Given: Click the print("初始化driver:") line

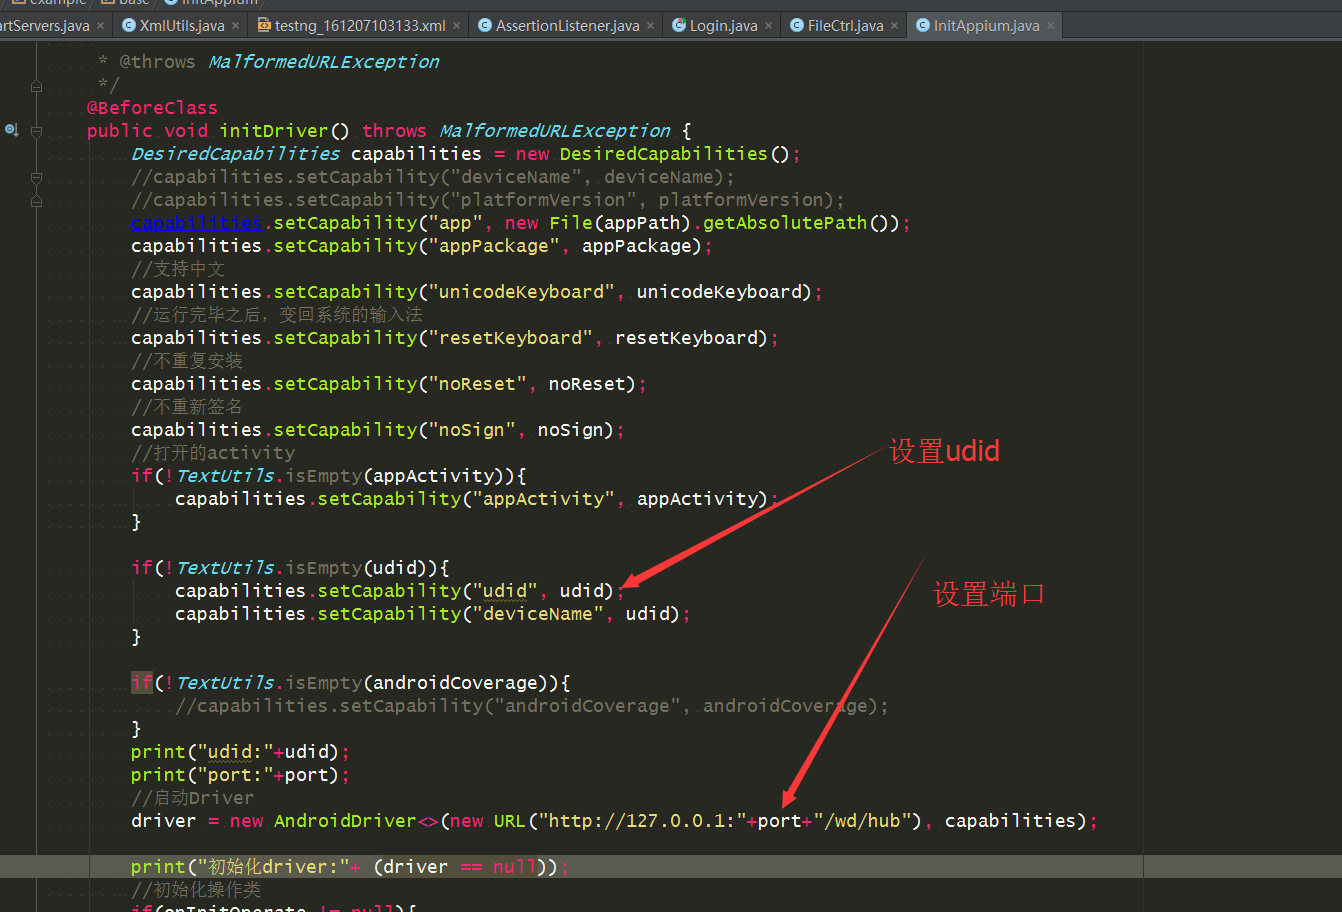Looking at the screenshot, I should pos(350,867).
